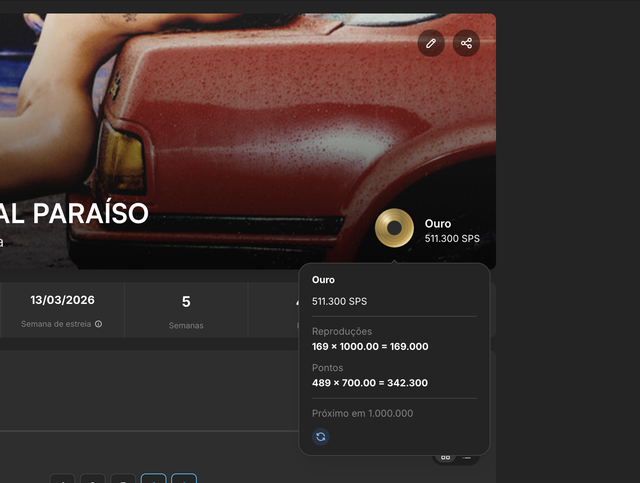
Task: Click the Pontos label
Action: point(327,367)
